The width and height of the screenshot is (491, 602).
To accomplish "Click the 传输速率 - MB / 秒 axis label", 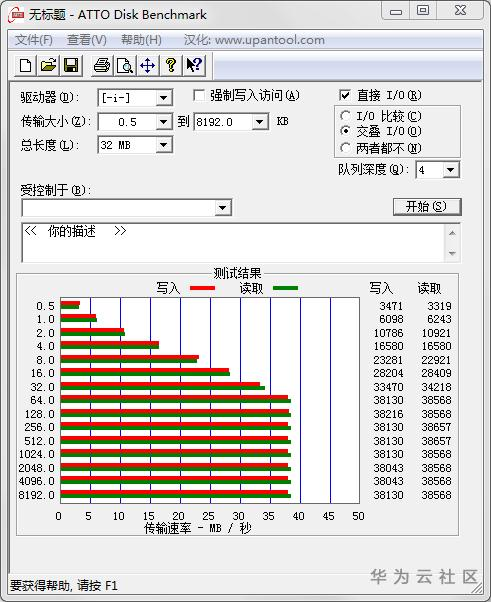I will point(198,528).
